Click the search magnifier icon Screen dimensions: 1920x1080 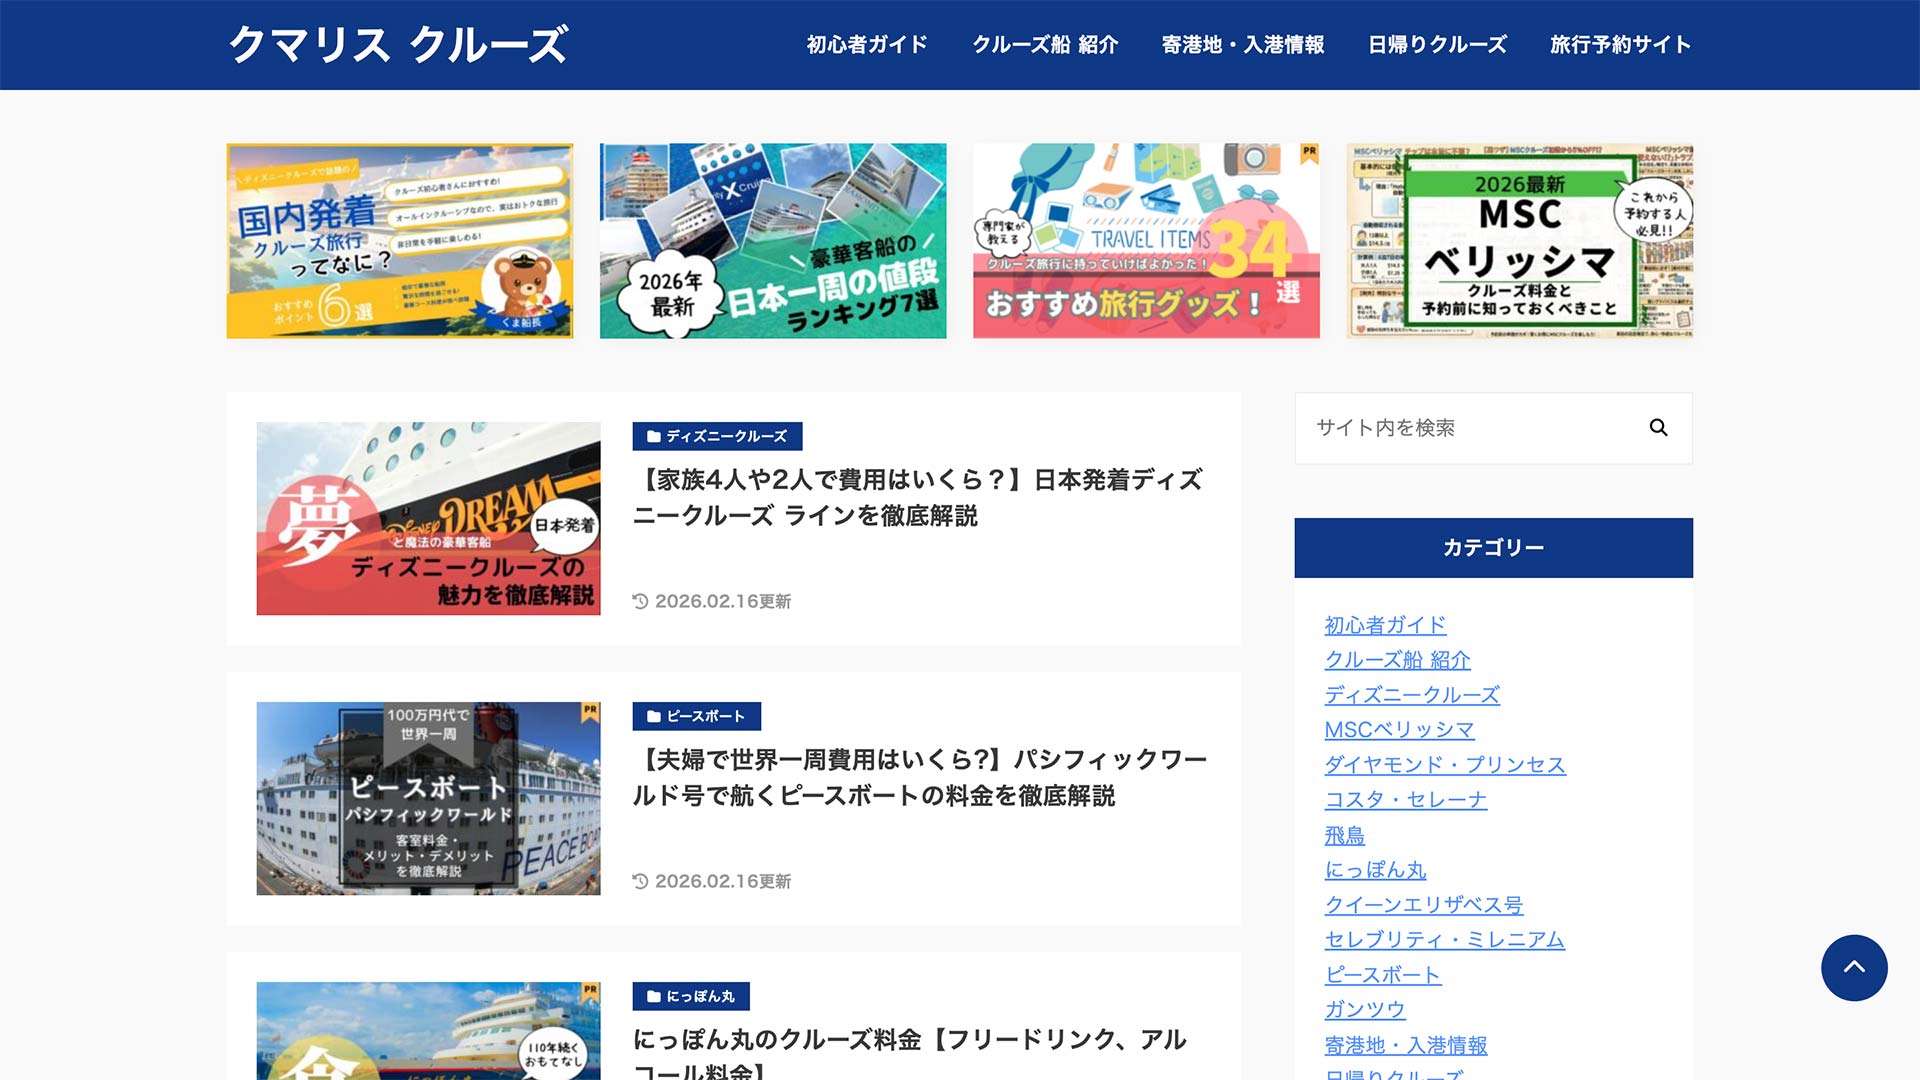pos(1657,428)
